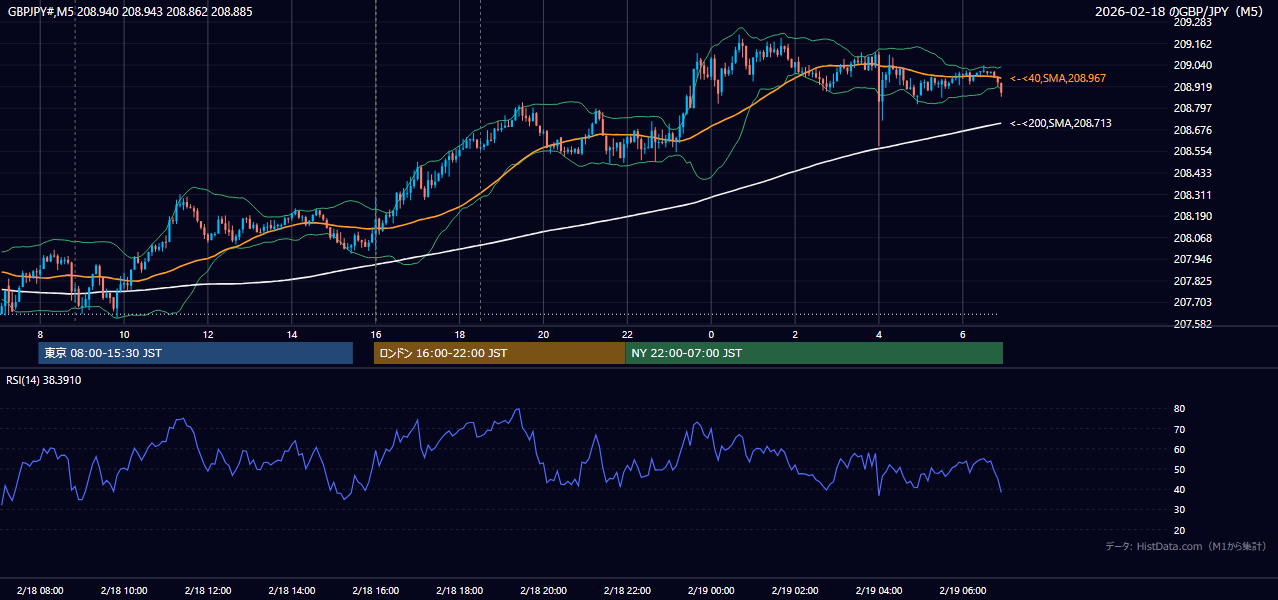Click the 2/18 20:00 date axis label
The image size is (1278, 600).
click(x=544, y=590)
